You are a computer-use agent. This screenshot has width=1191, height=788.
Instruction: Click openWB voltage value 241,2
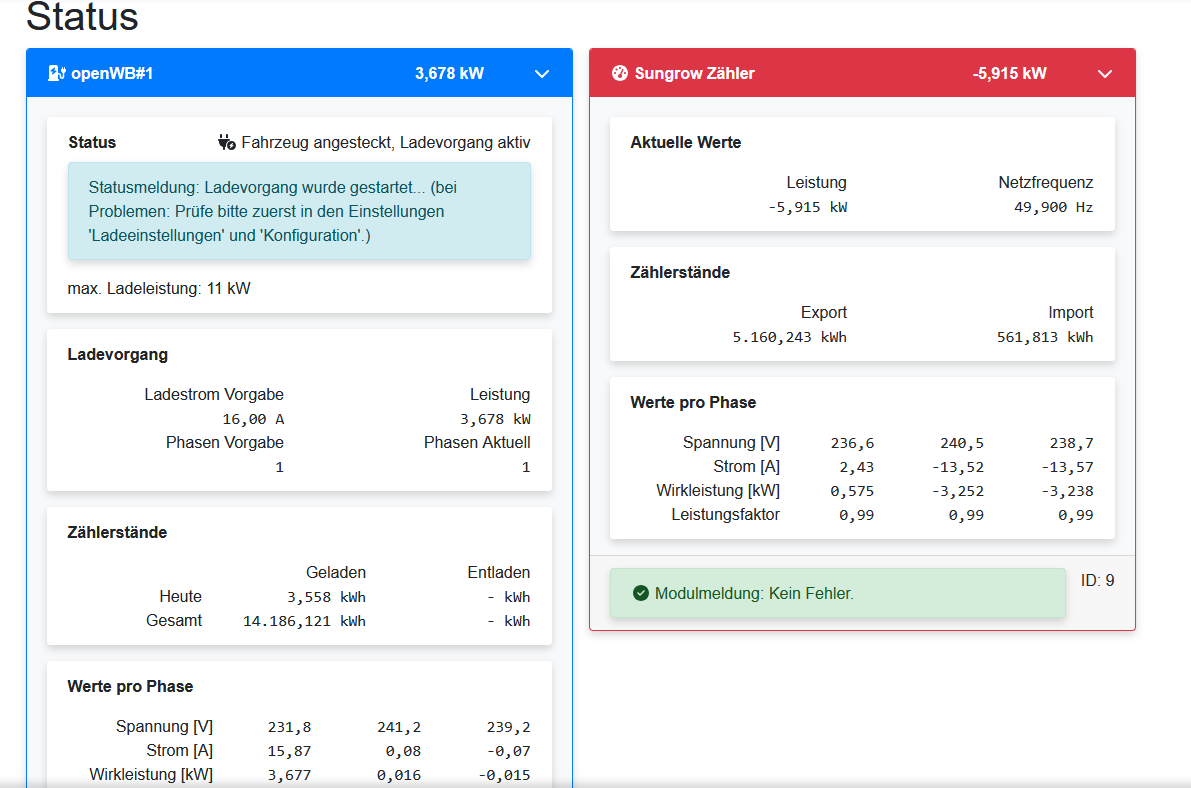pos(399,727)
